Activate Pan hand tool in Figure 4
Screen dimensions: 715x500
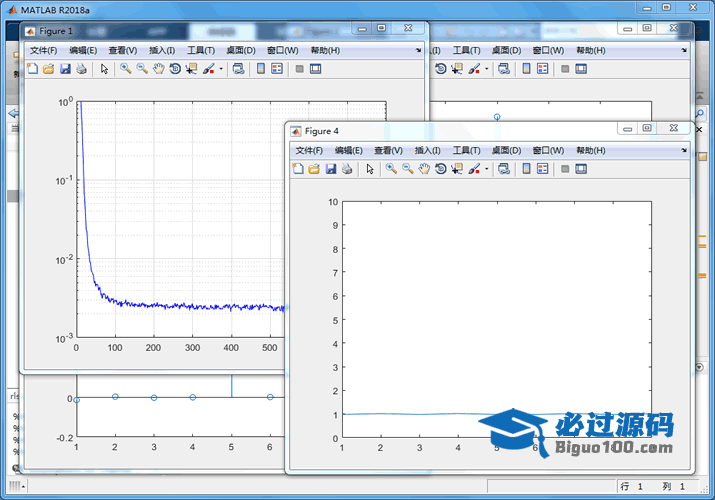tap(424, 169)
